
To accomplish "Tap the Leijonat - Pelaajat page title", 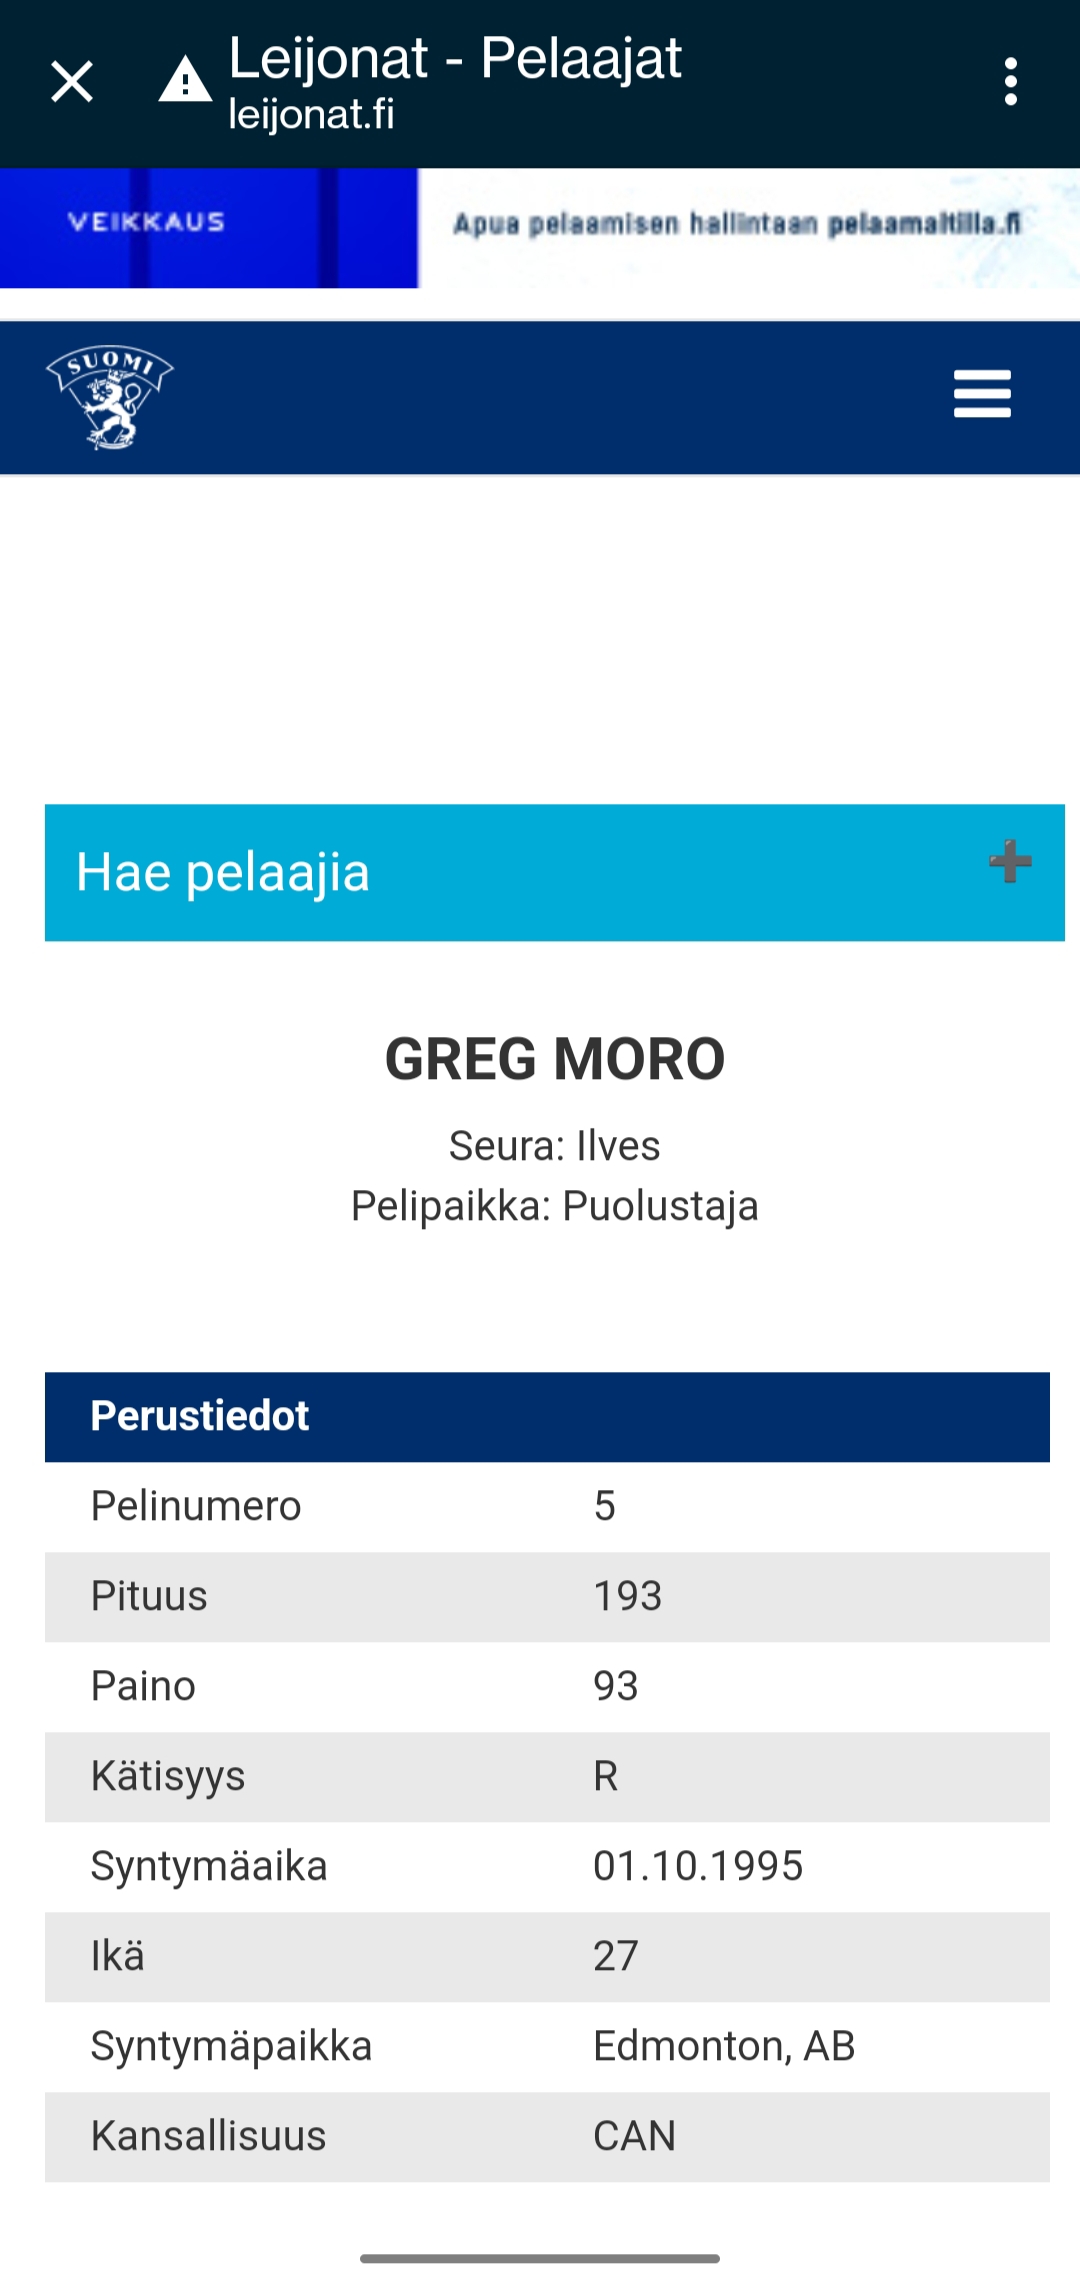I will click(x=455, y=58).
